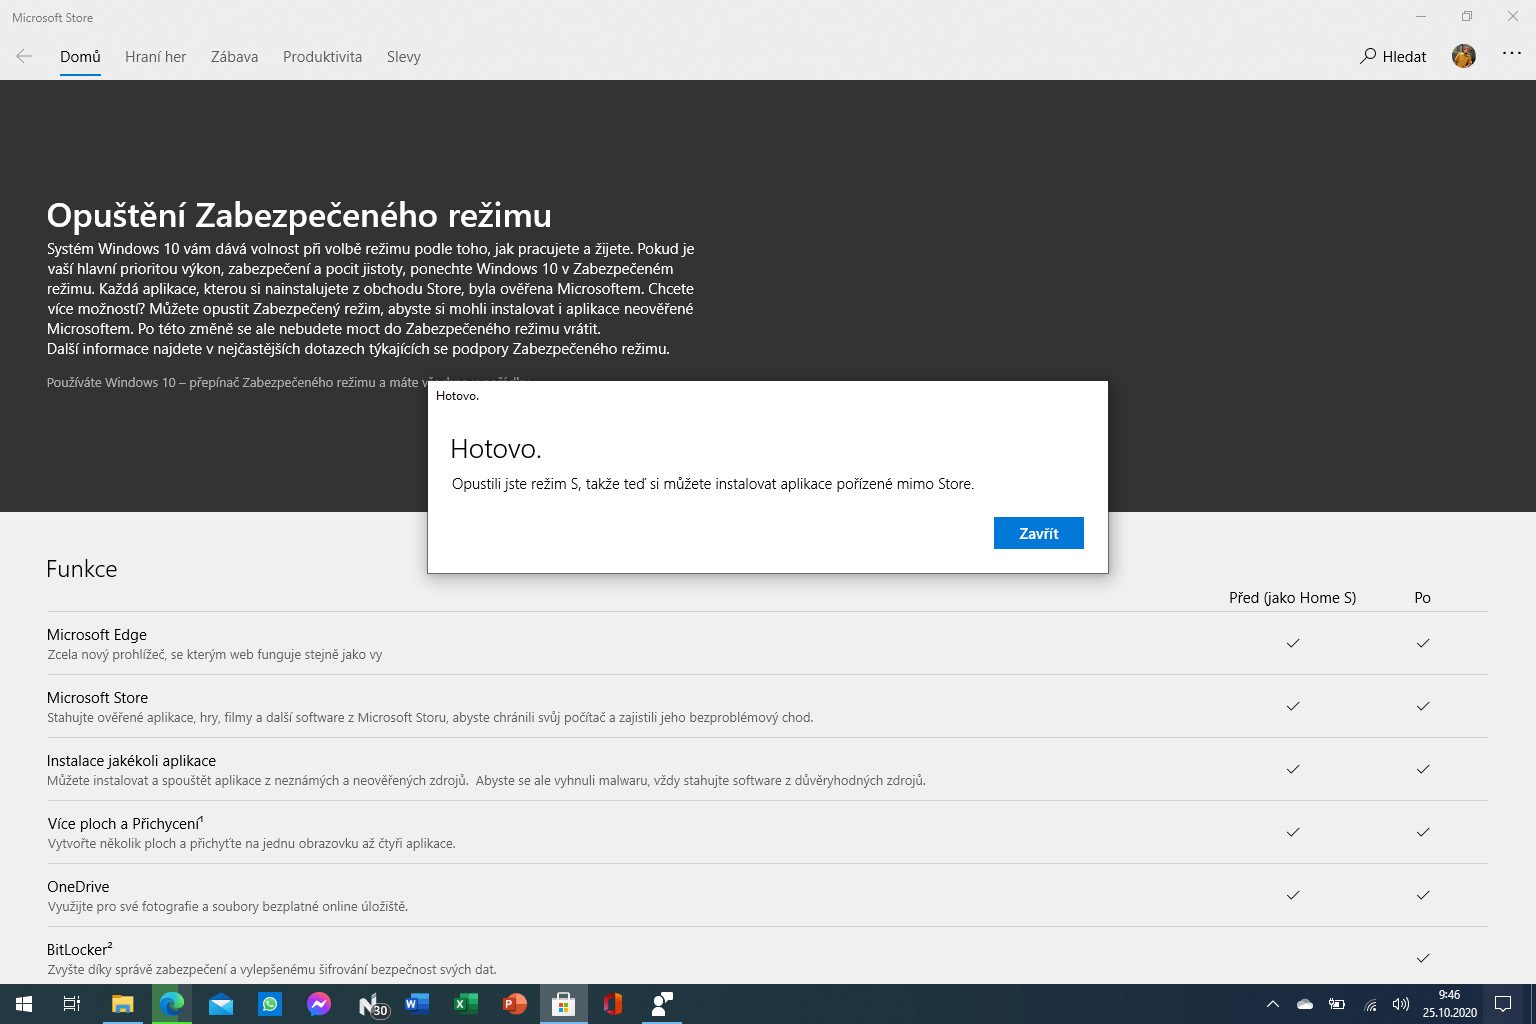Screen dimensions: 1536x1024
Task: Click the BitLocker feature row title
Action: pos(79,949)
